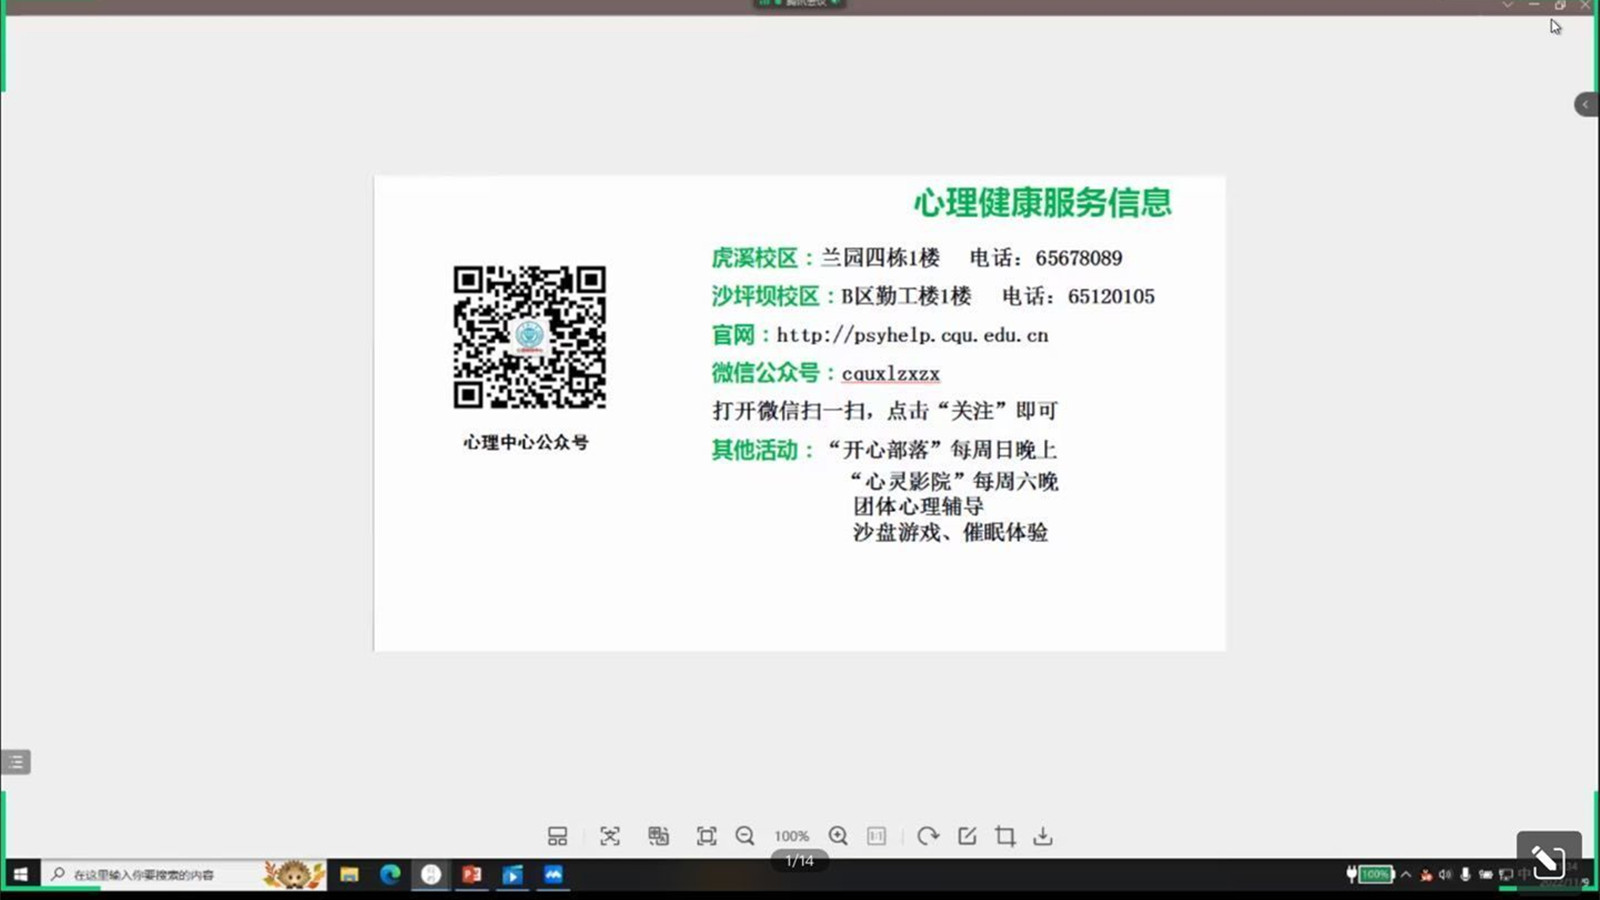Open the list panel on left edge
Image resolution: width=1600 pixels, height=900 pixels.
pyautogui.click(x=16, y=762)
